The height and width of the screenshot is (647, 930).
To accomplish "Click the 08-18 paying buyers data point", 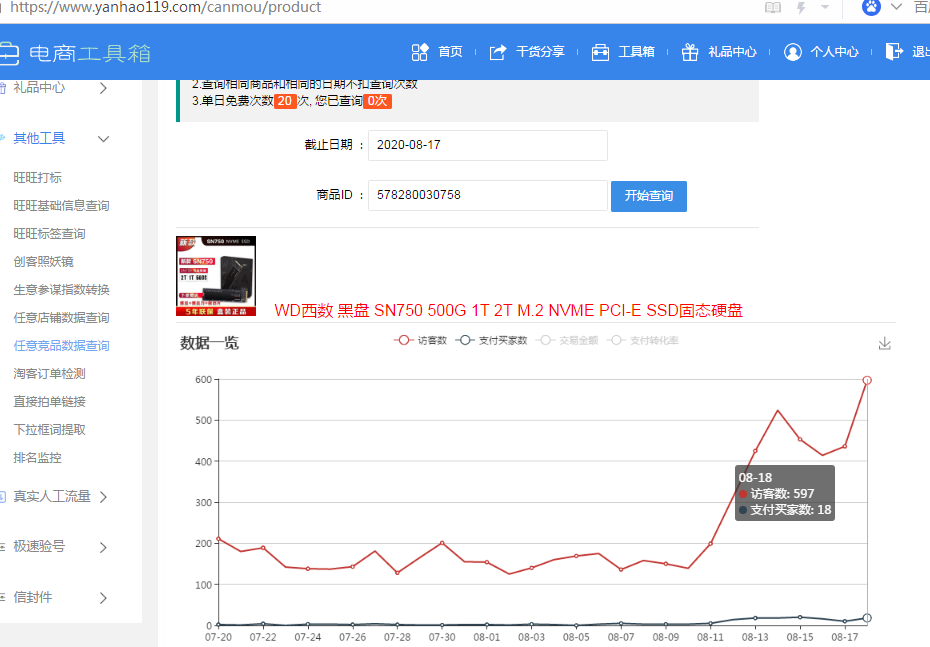I will tap(867, 618).
